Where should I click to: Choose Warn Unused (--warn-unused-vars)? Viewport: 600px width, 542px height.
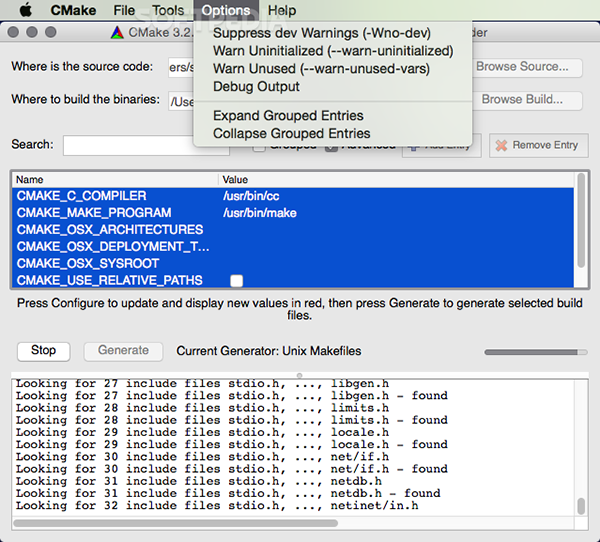(x=321, y=69)
